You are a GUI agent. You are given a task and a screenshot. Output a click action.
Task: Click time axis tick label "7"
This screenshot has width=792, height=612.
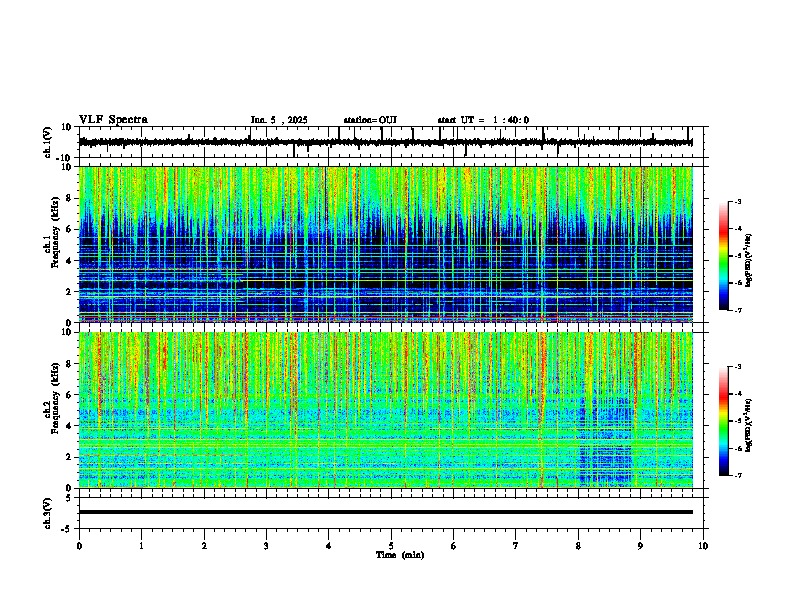pyautogui.click(x=515, y=546)
